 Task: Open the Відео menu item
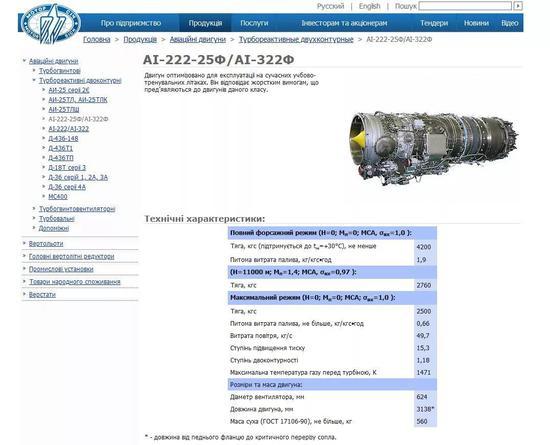pyautogui.click(x=510, y=23)
